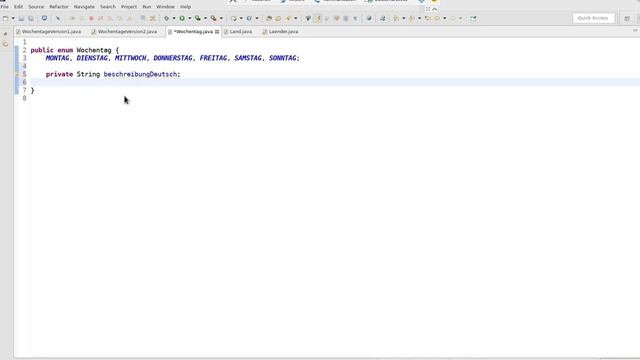
Task: Click SONNTAG enum constant
Action: (x=283, y=58)
